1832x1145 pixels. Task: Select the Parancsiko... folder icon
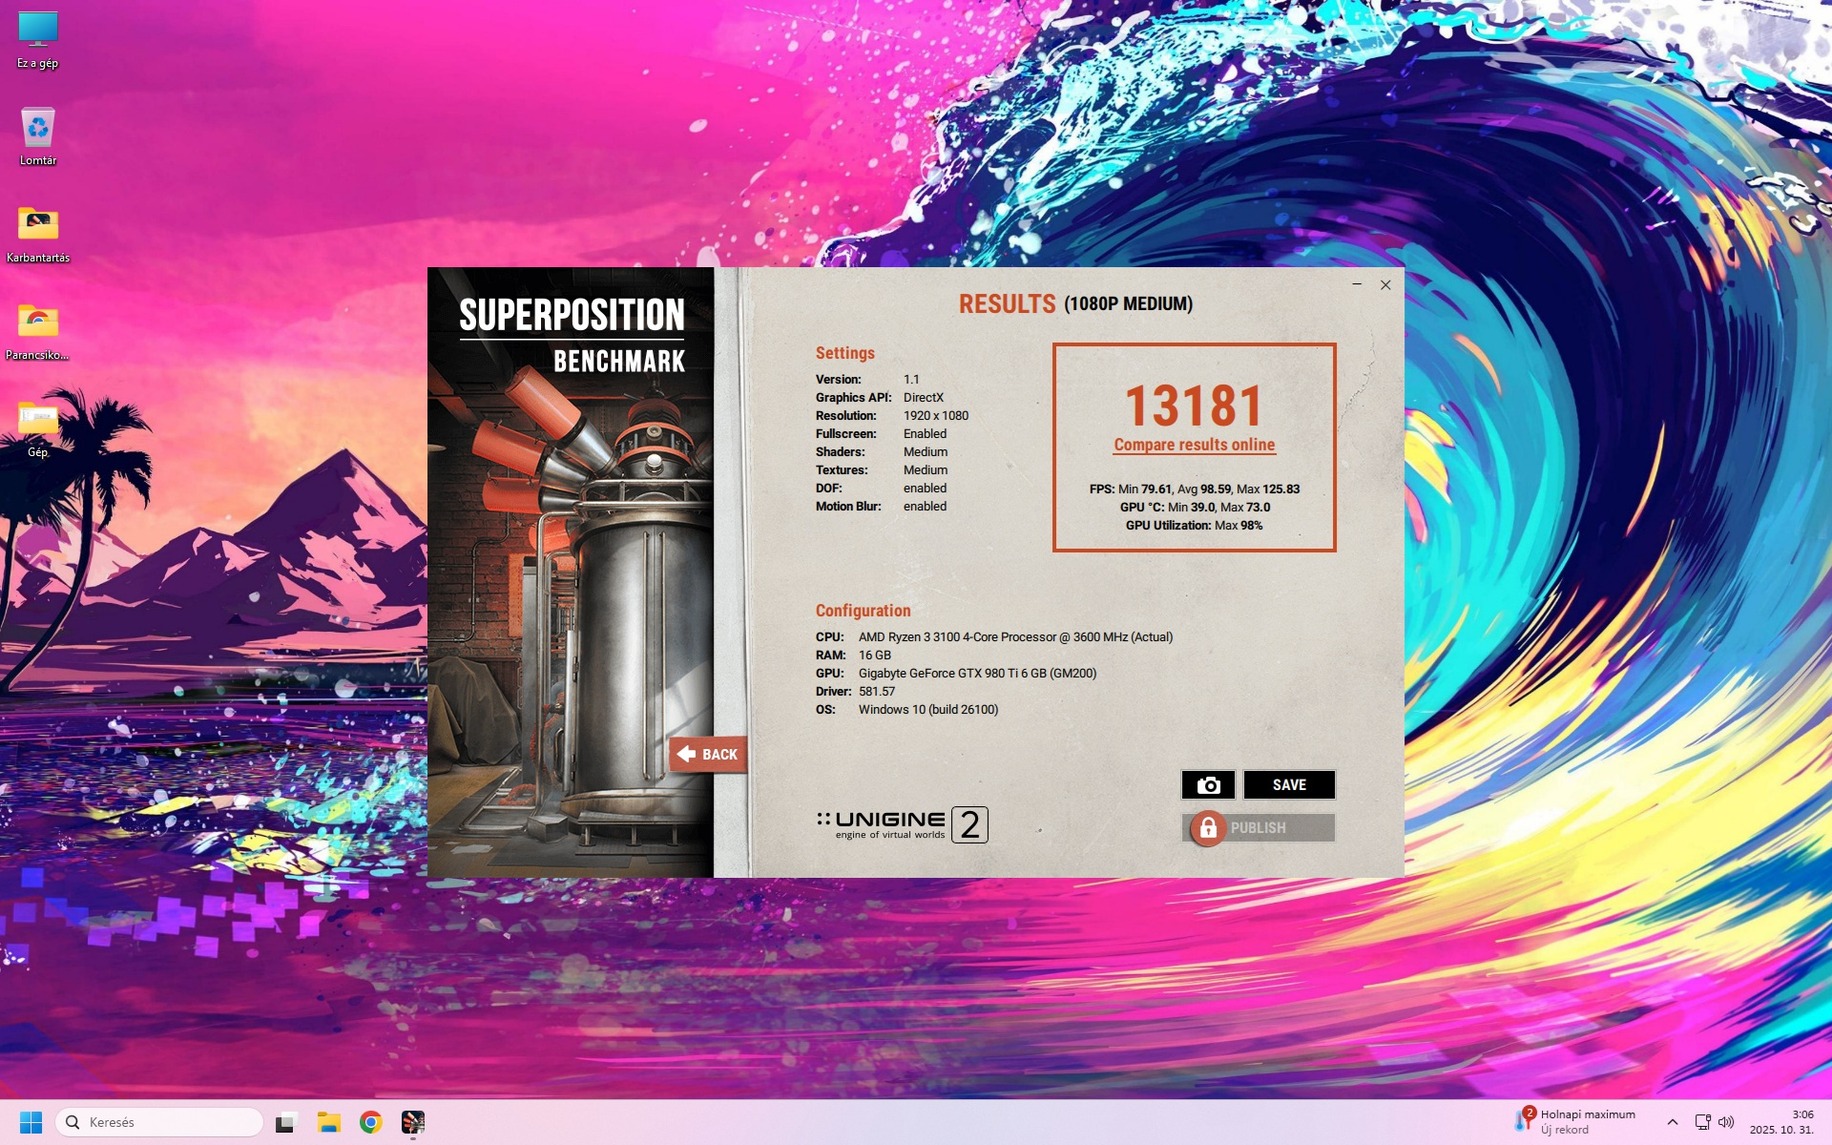click(38, 332)
